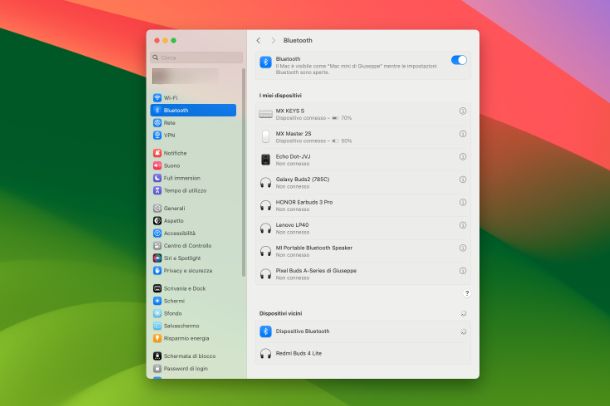Select VPN in the sidebar
Viewport: 610px width, 406px height.
[x=170, y=135]
